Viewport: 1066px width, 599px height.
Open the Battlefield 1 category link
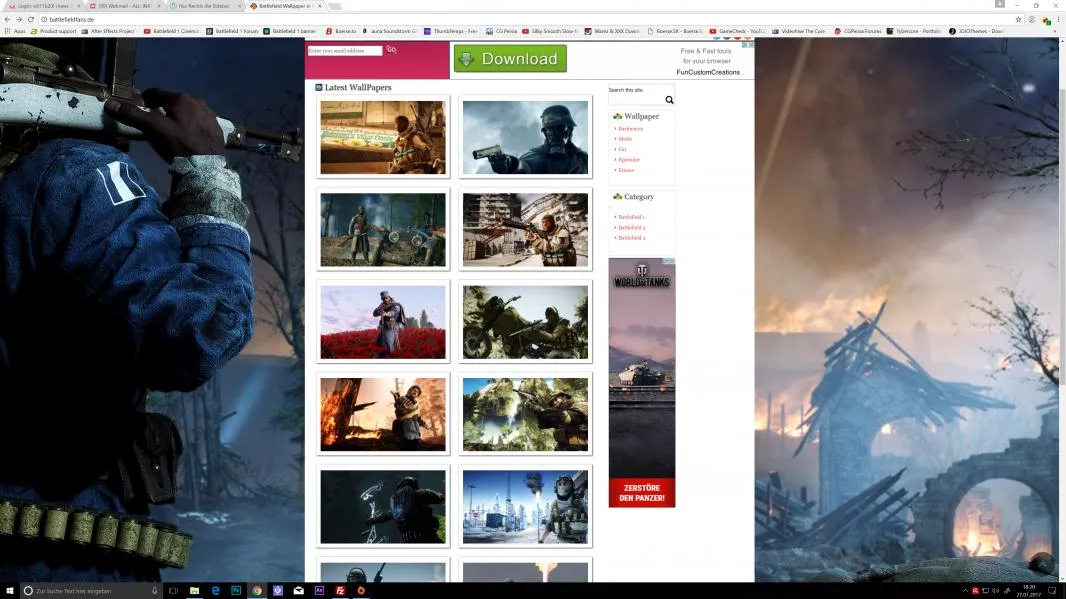[632, 217]
